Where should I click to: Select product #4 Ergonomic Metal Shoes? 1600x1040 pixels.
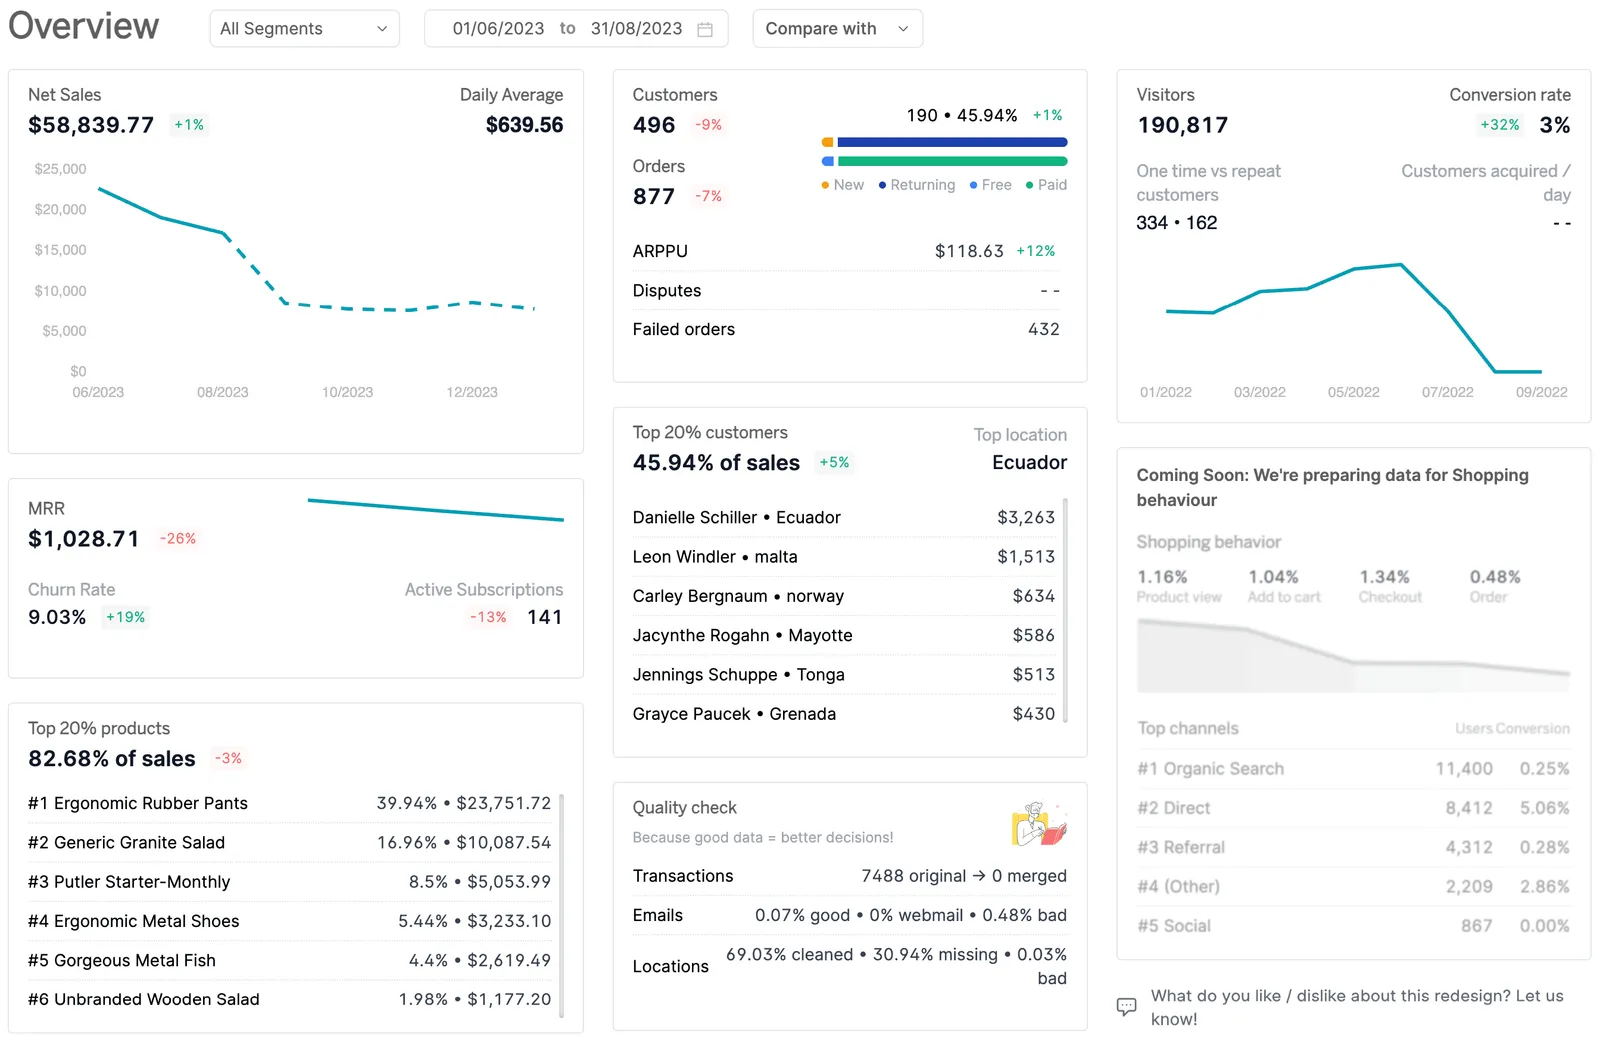pos(289,921)
